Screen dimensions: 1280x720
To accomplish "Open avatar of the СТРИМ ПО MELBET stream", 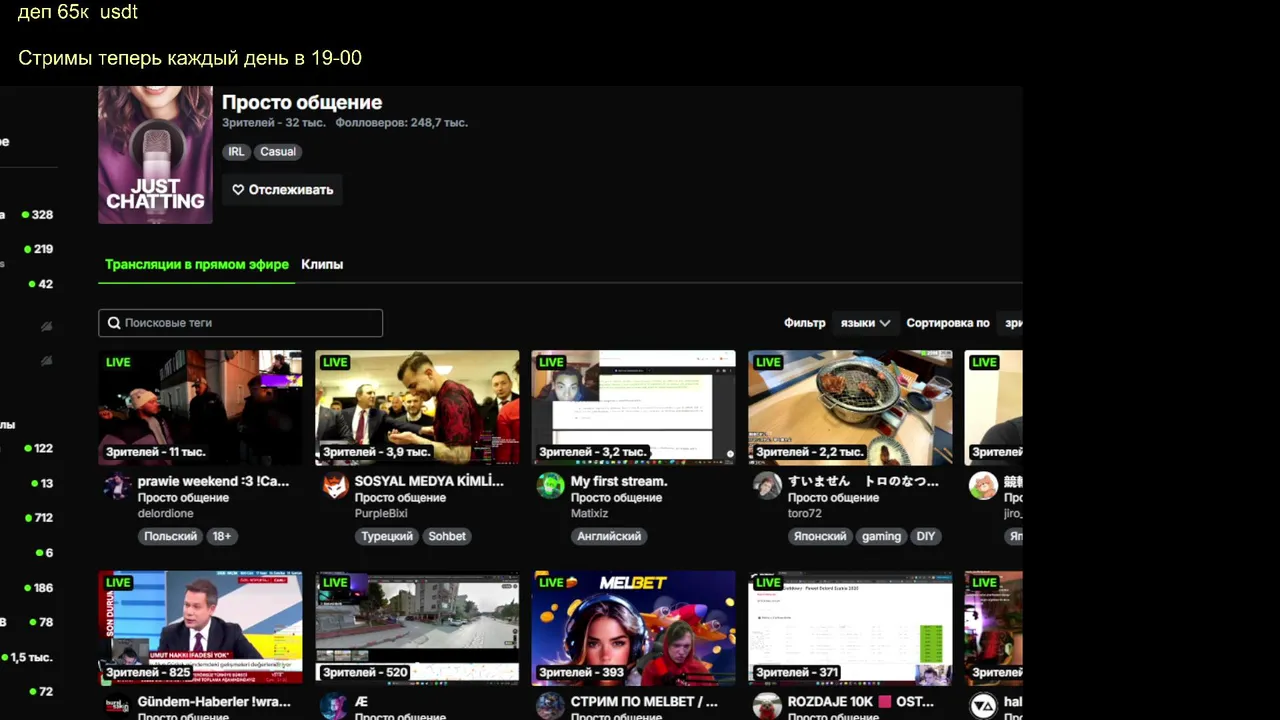I will point(551,706).
